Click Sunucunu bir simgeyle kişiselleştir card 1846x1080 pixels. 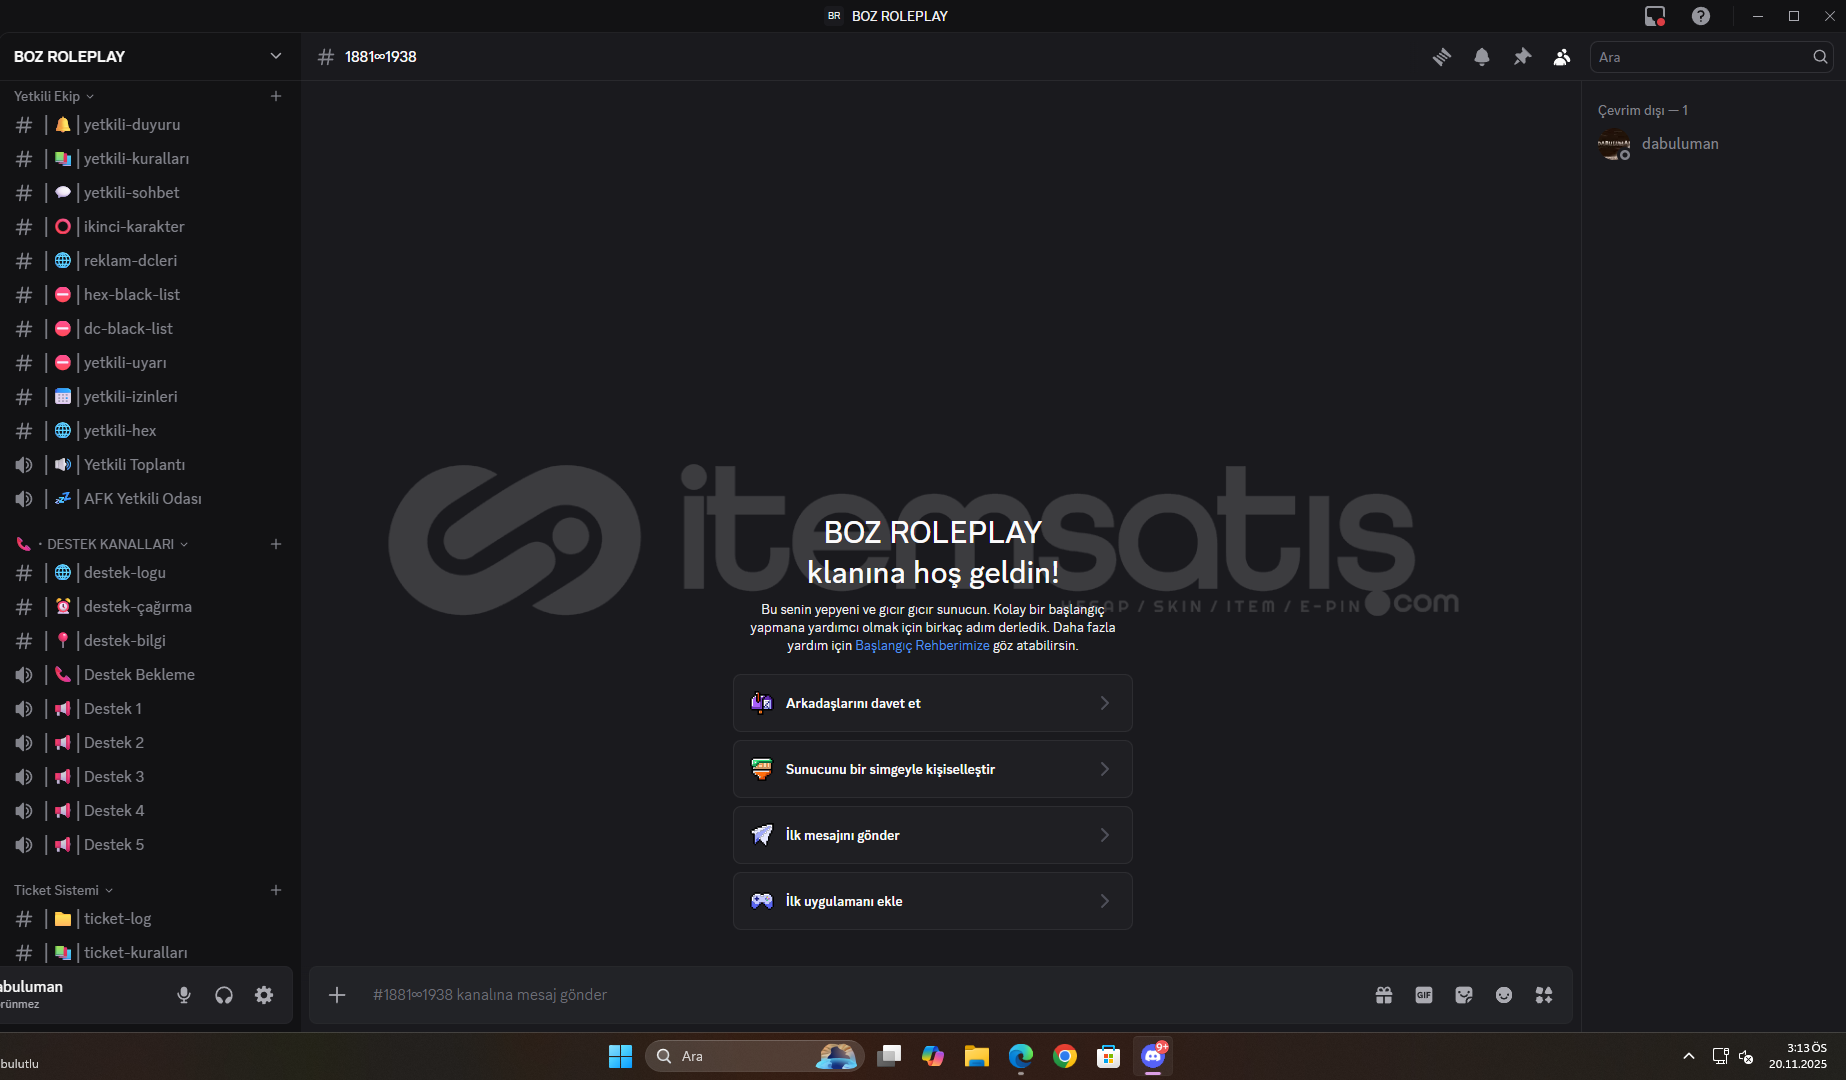click(933, 769)
